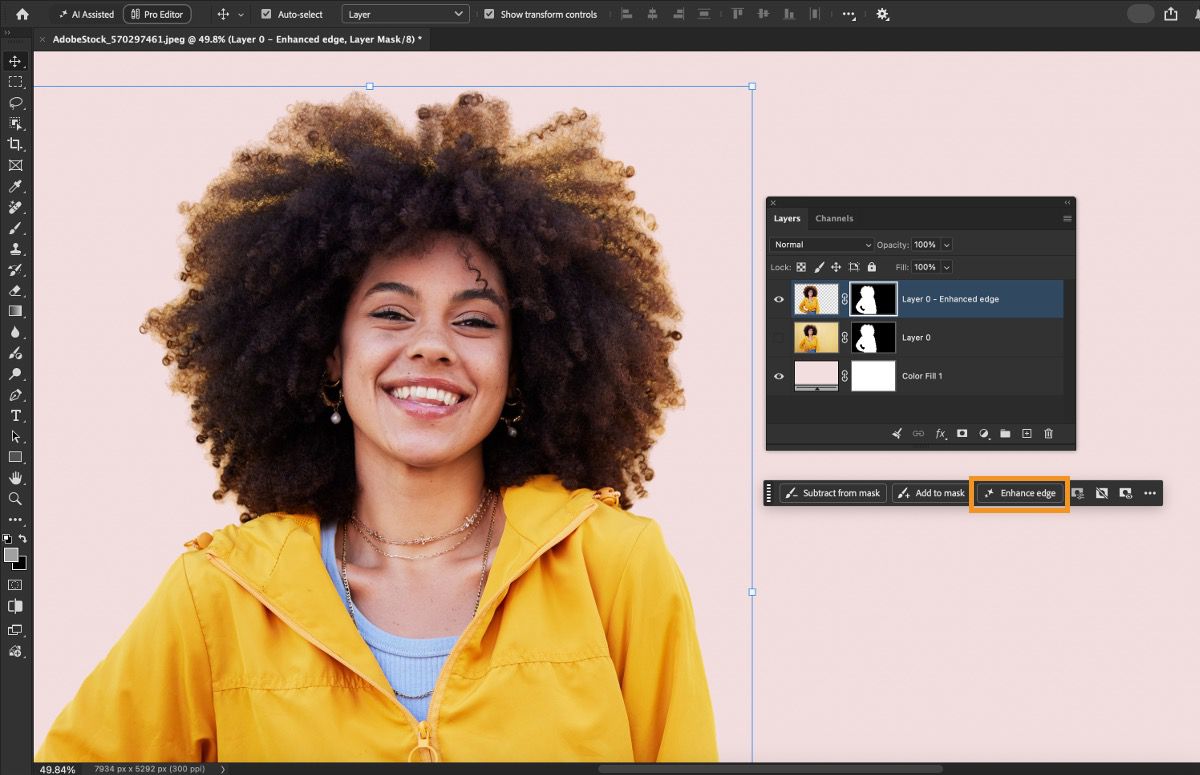
Task: Lock all with padlock icon
Action: [871, 267]
